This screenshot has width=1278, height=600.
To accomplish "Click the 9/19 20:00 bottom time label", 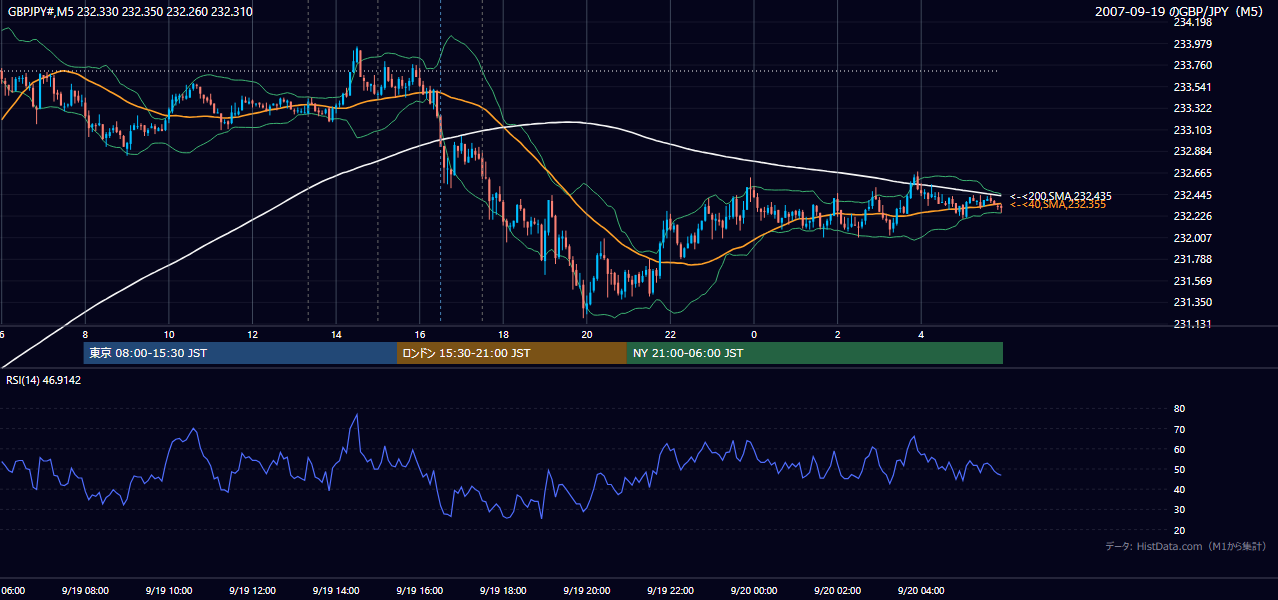I will click(586, 590).
